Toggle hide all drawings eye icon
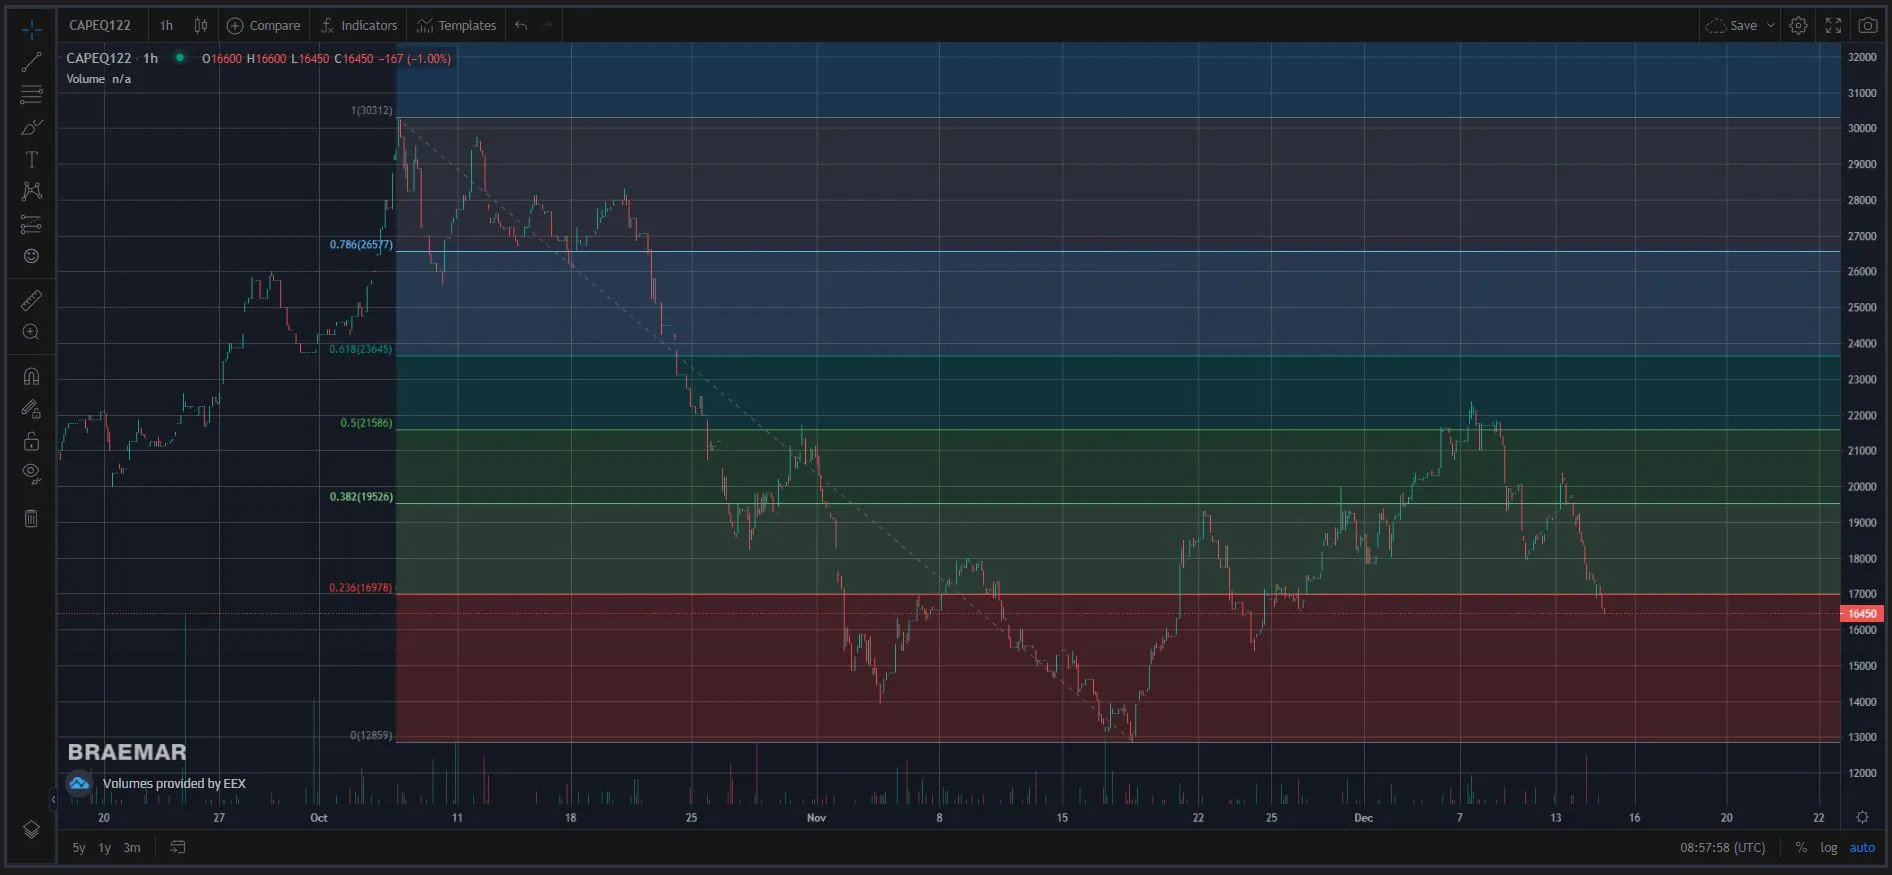The height and width of the screenshot is (875, 1892). pos(31,473)
